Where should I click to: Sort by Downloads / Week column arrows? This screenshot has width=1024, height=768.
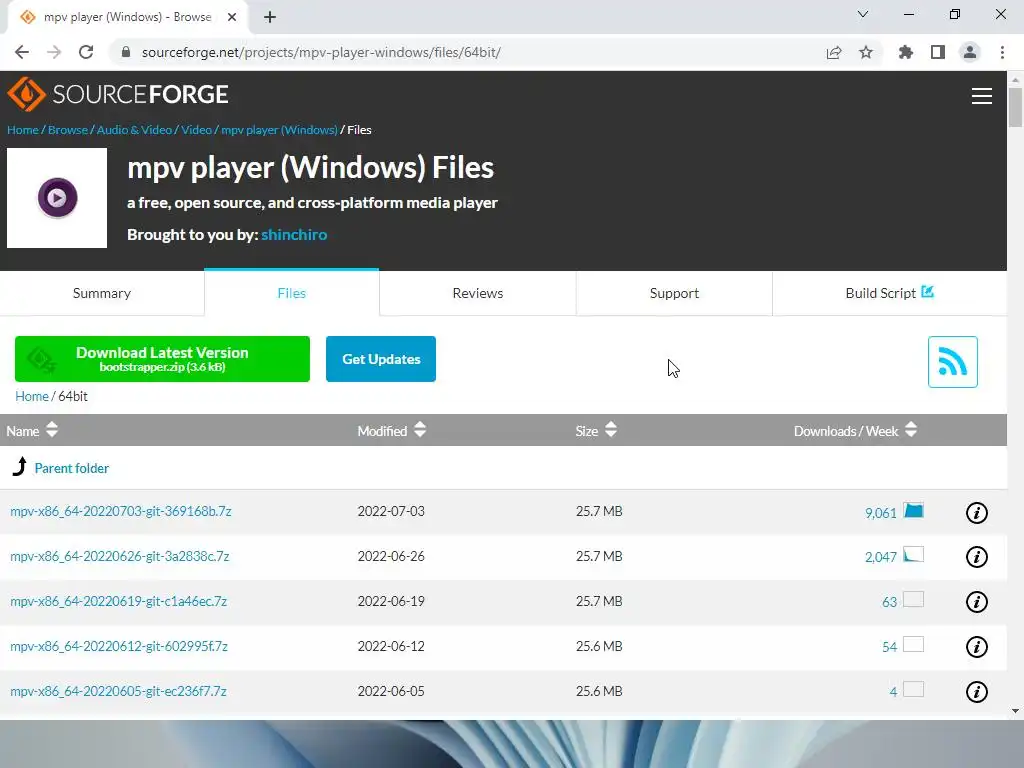point(911,430)
